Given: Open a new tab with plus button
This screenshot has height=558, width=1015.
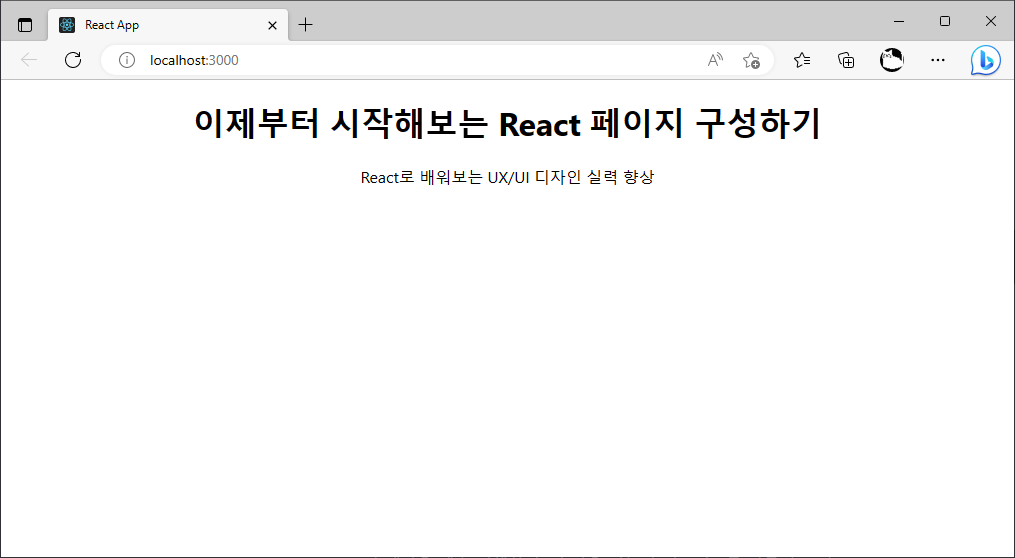Looking at the screenshot, I should tap(306, 25).
